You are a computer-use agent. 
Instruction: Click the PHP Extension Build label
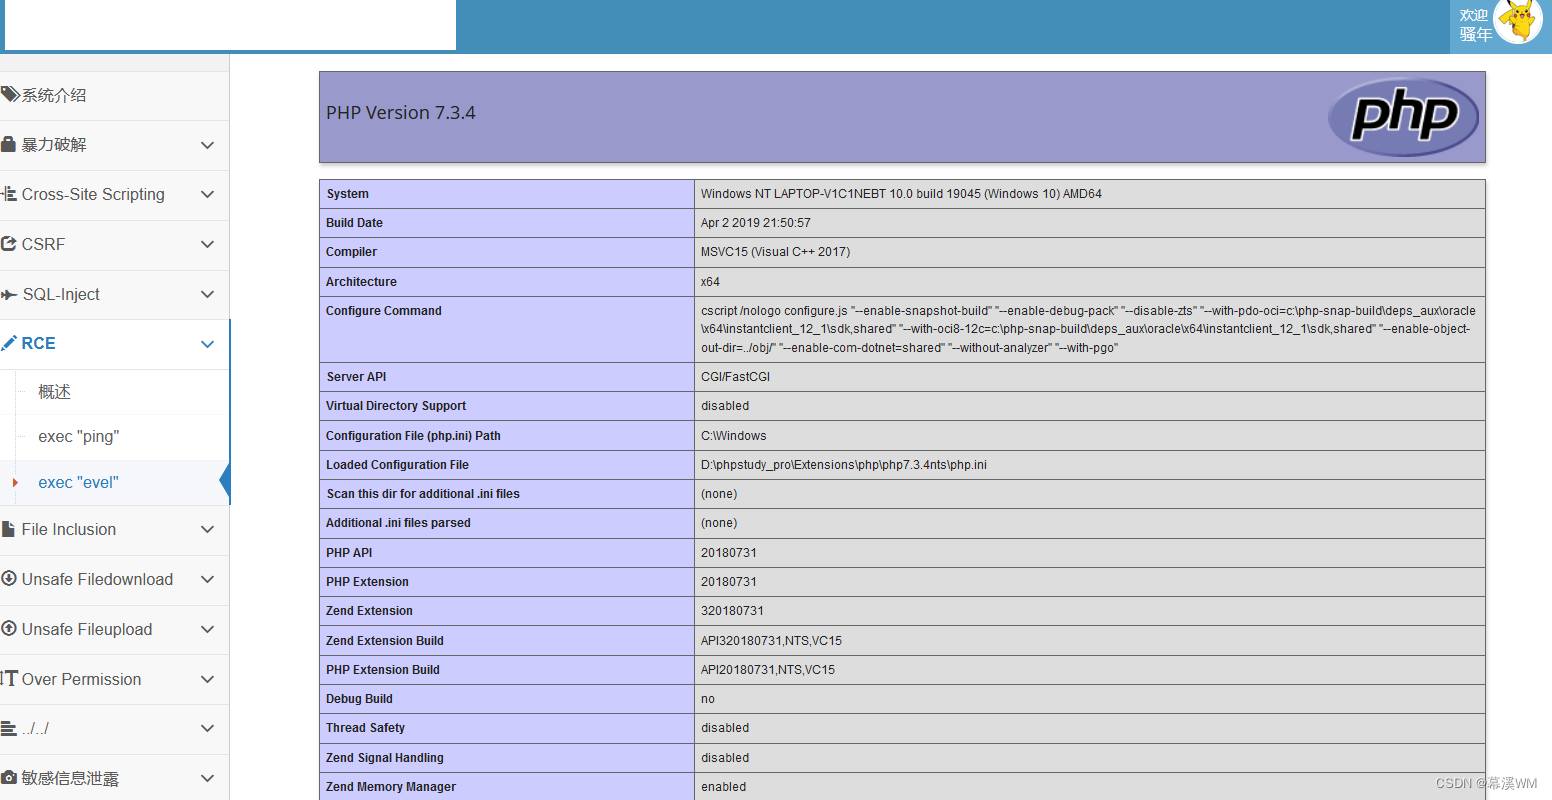382,670
